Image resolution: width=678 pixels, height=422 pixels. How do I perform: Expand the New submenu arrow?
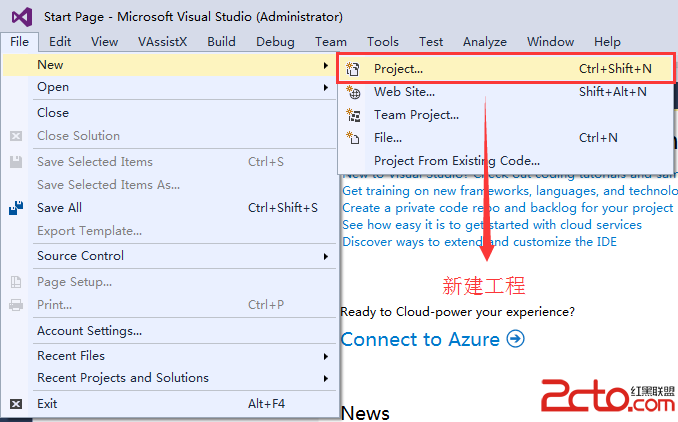[326, 65]
